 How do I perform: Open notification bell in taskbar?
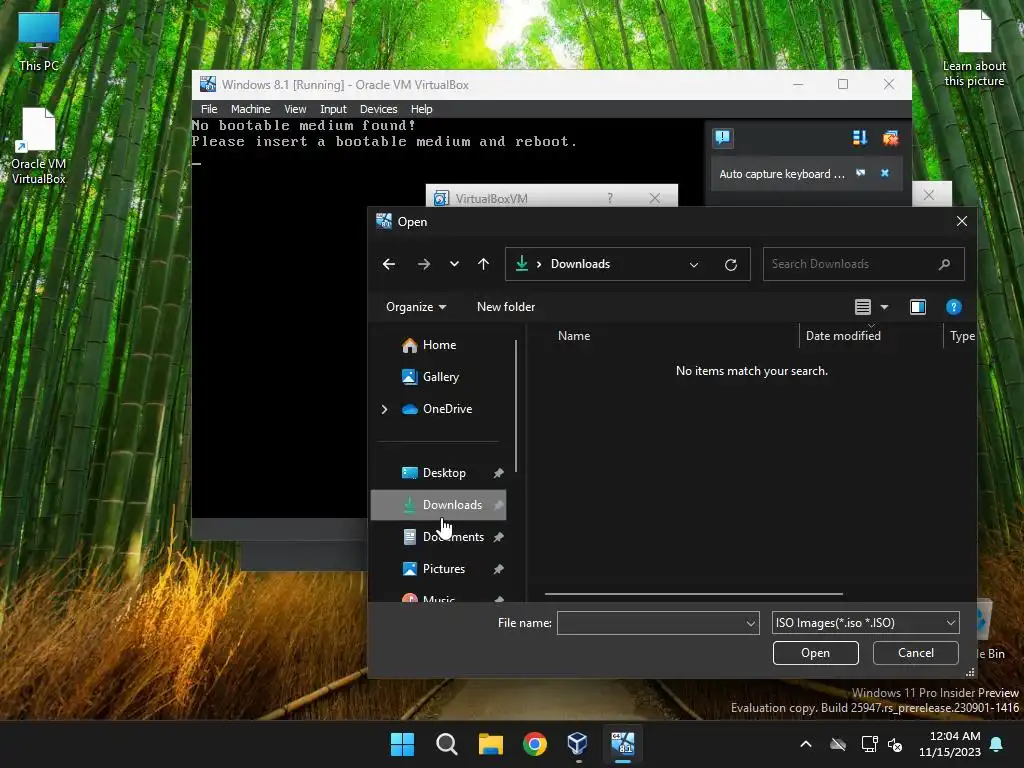click(x=997, y=744)
